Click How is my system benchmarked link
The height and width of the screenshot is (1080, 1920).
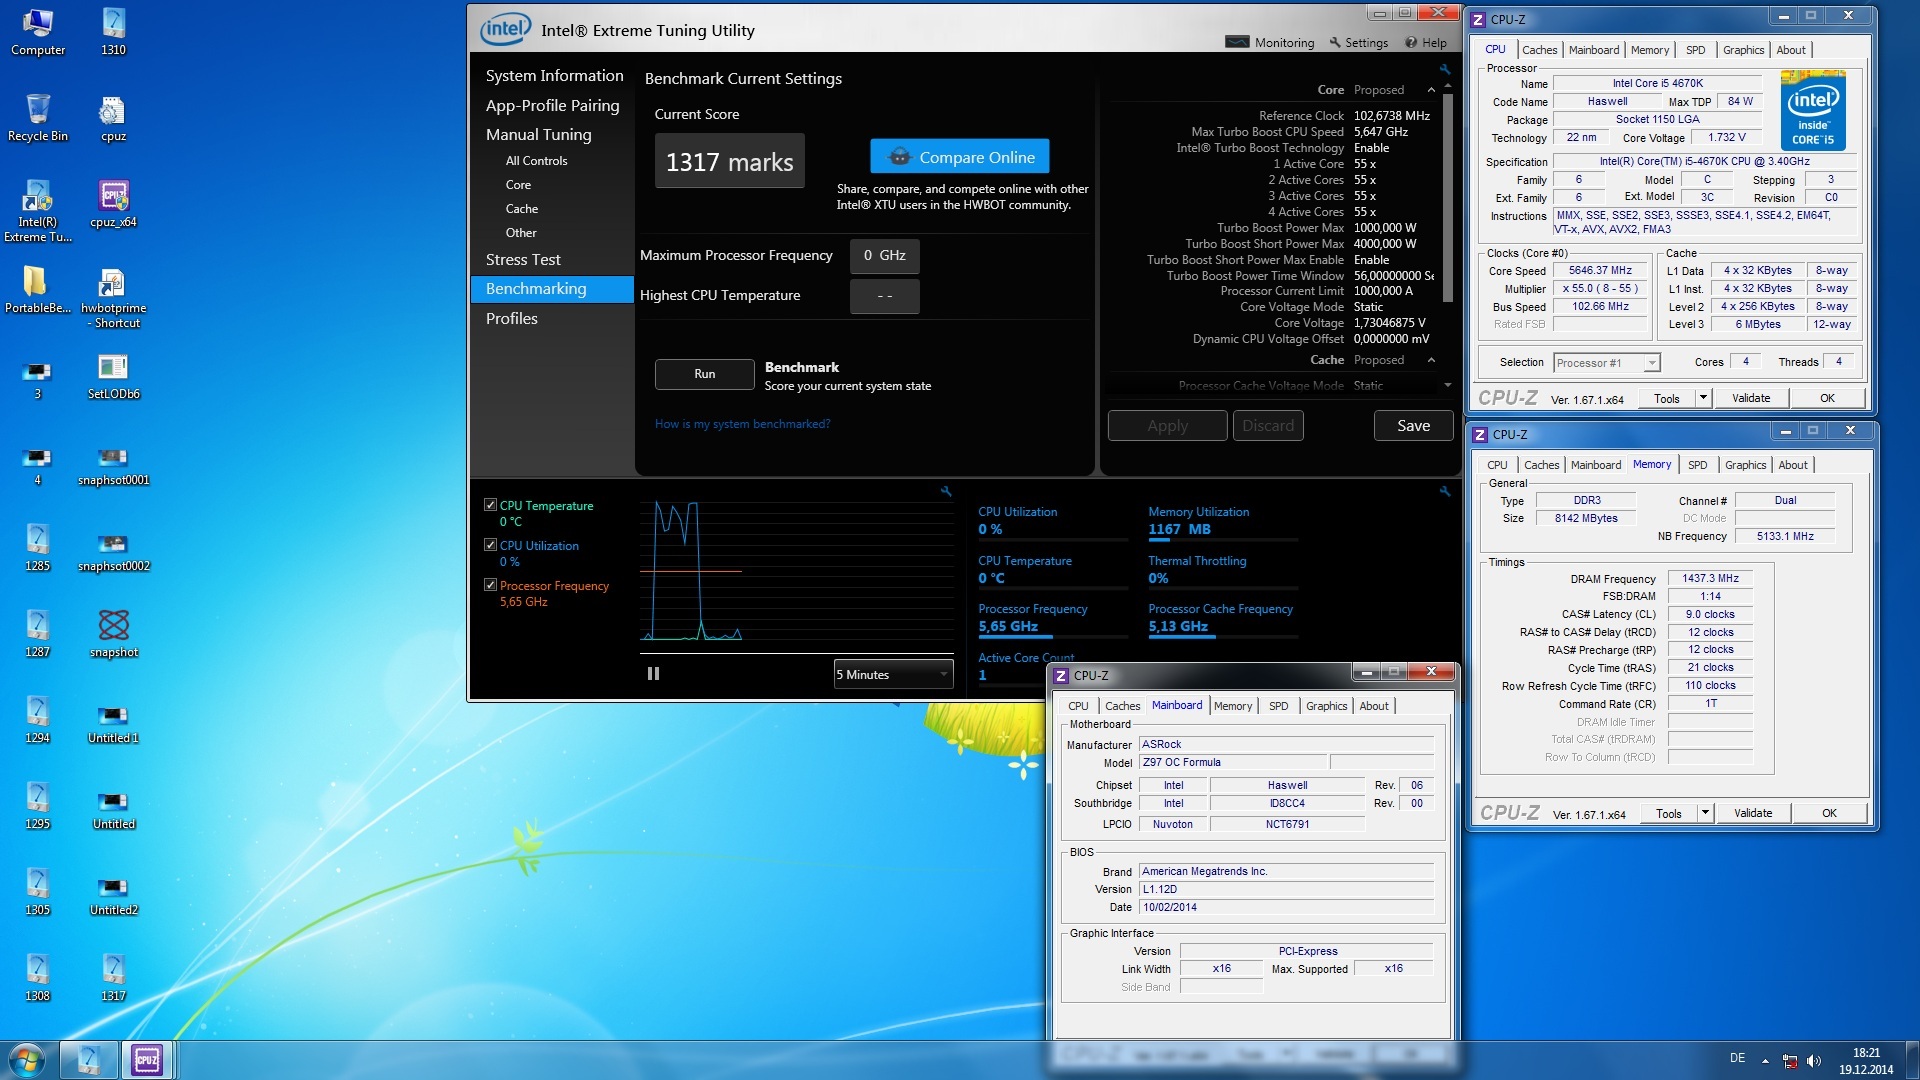point(742,424)
